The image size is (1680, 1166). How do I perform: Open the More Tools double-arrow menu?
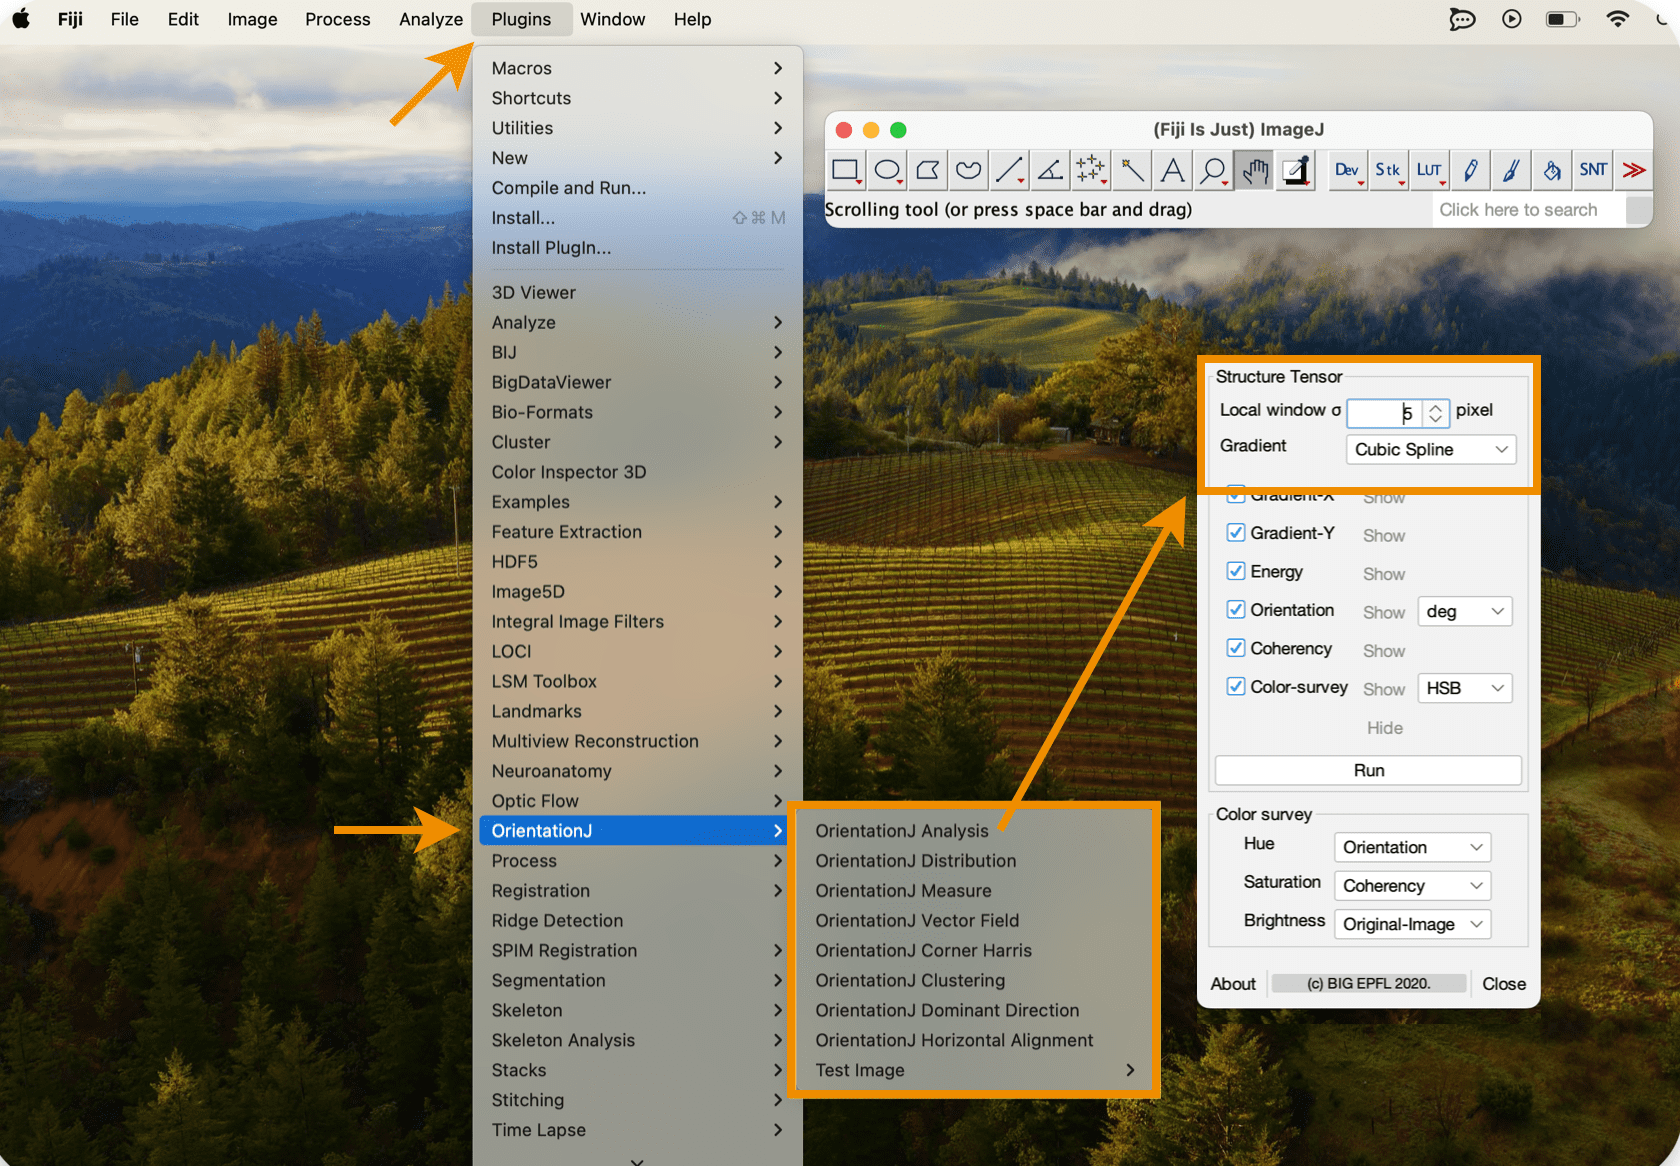(1634, 171)
